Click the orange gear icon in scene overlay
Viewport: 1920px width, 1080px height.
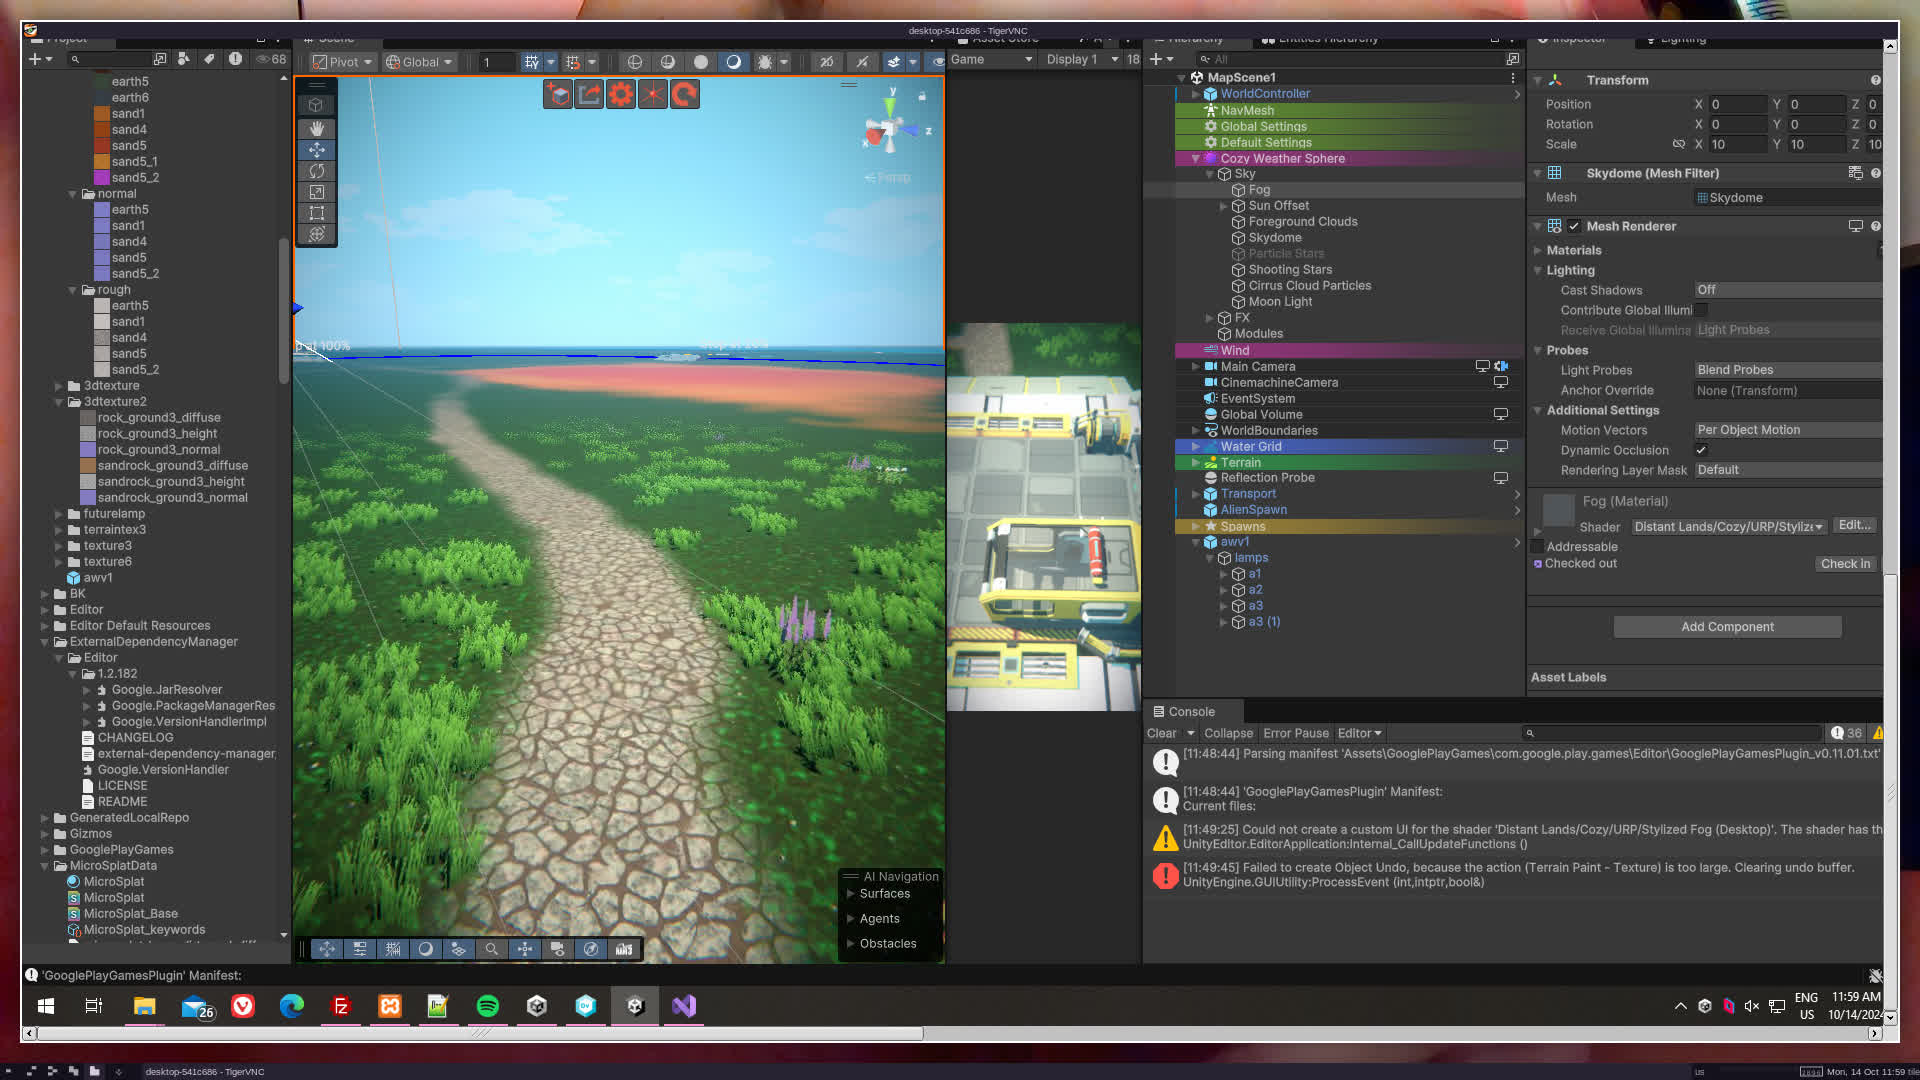pyautogui.click(x=621, y=94)
